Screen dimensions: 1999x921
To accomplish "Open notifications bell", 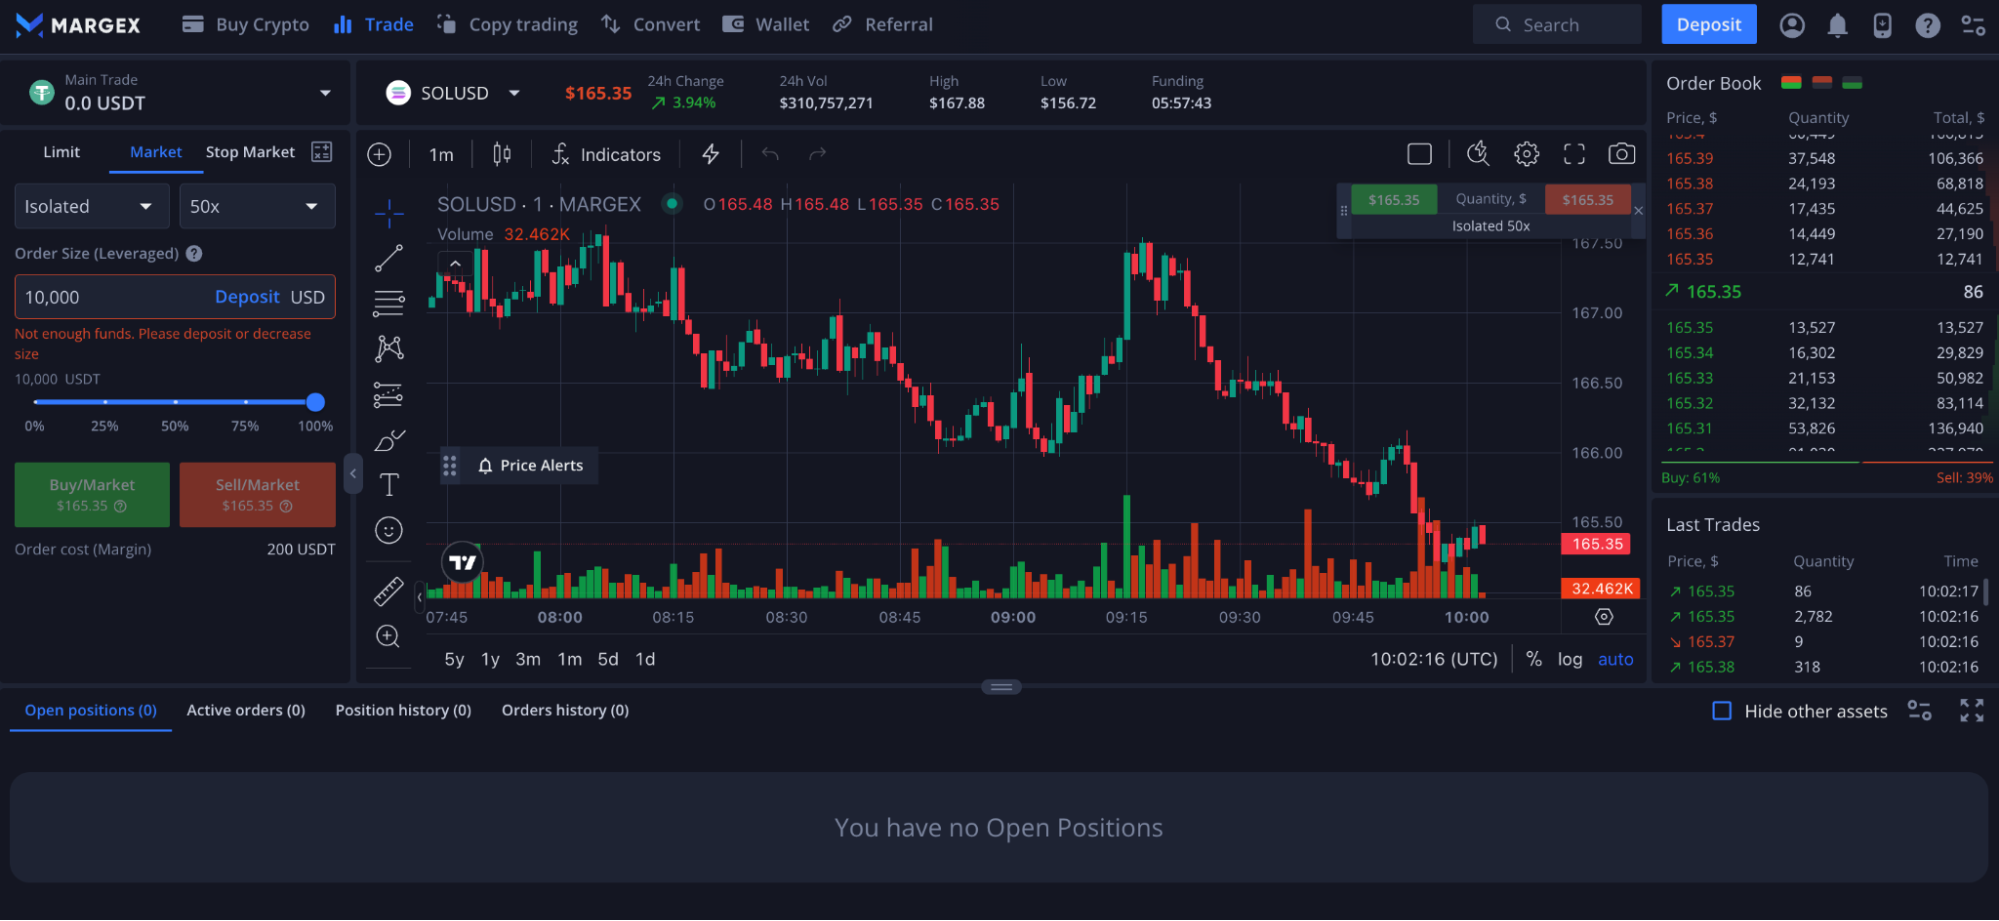I will [x=1837, y=25].
